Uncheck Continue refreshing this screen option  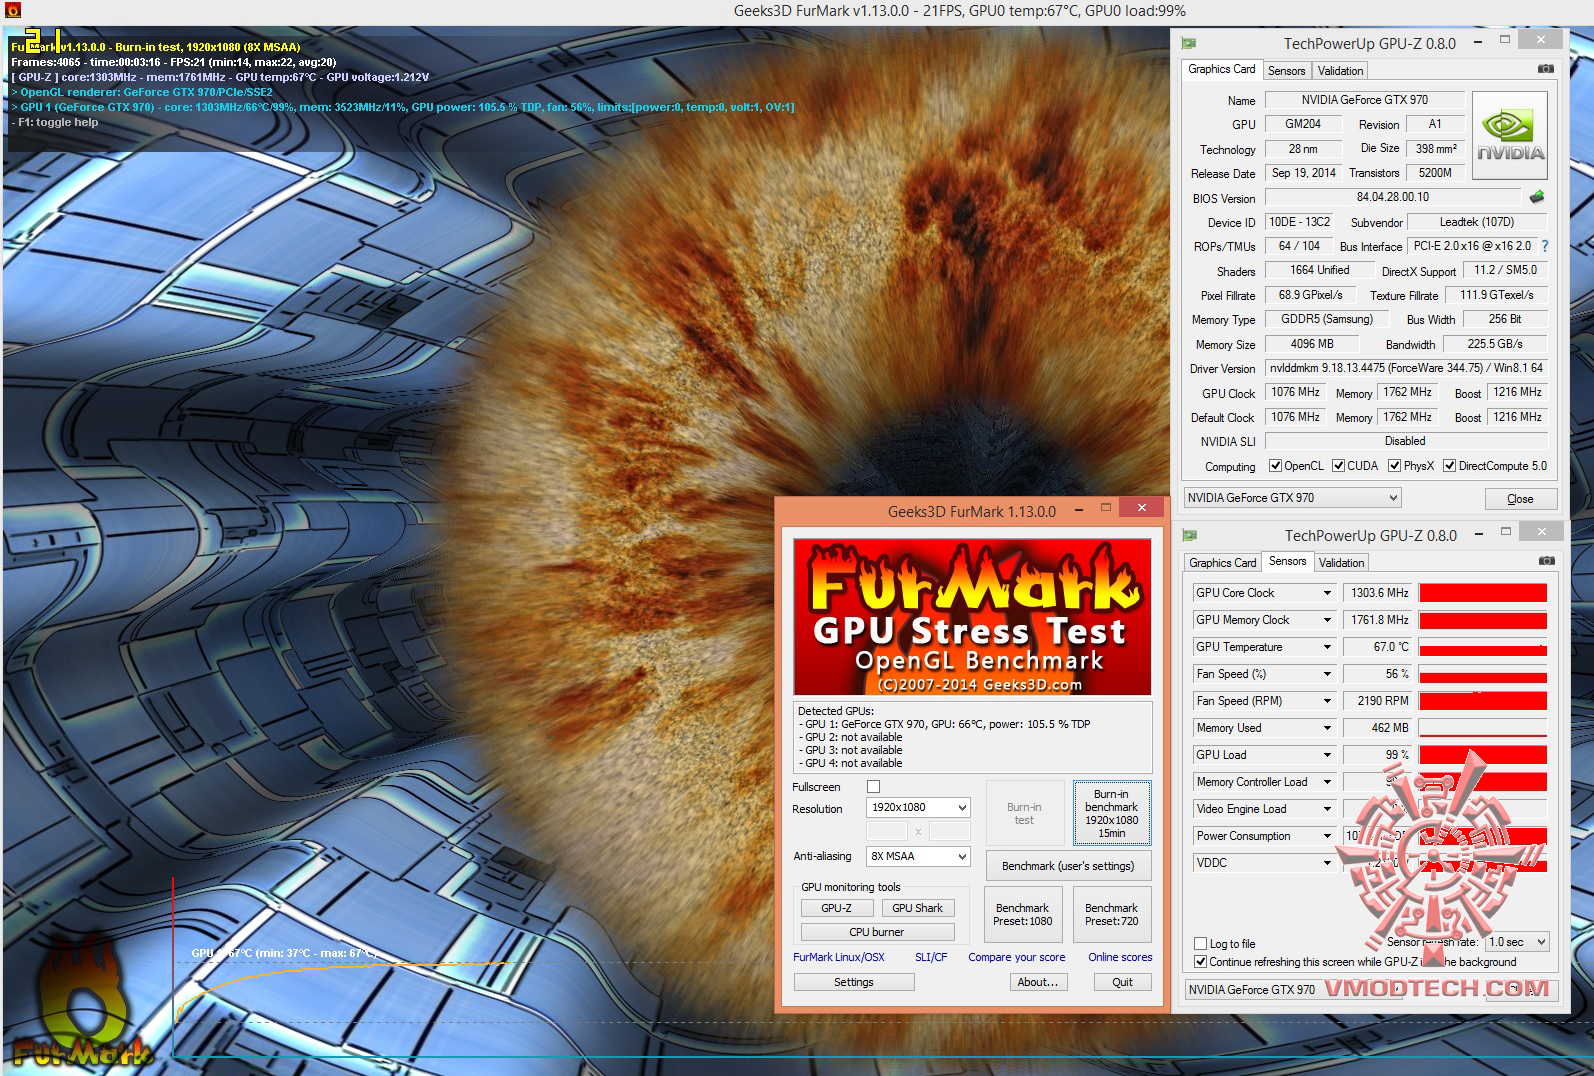click(x=1201, y=962)
